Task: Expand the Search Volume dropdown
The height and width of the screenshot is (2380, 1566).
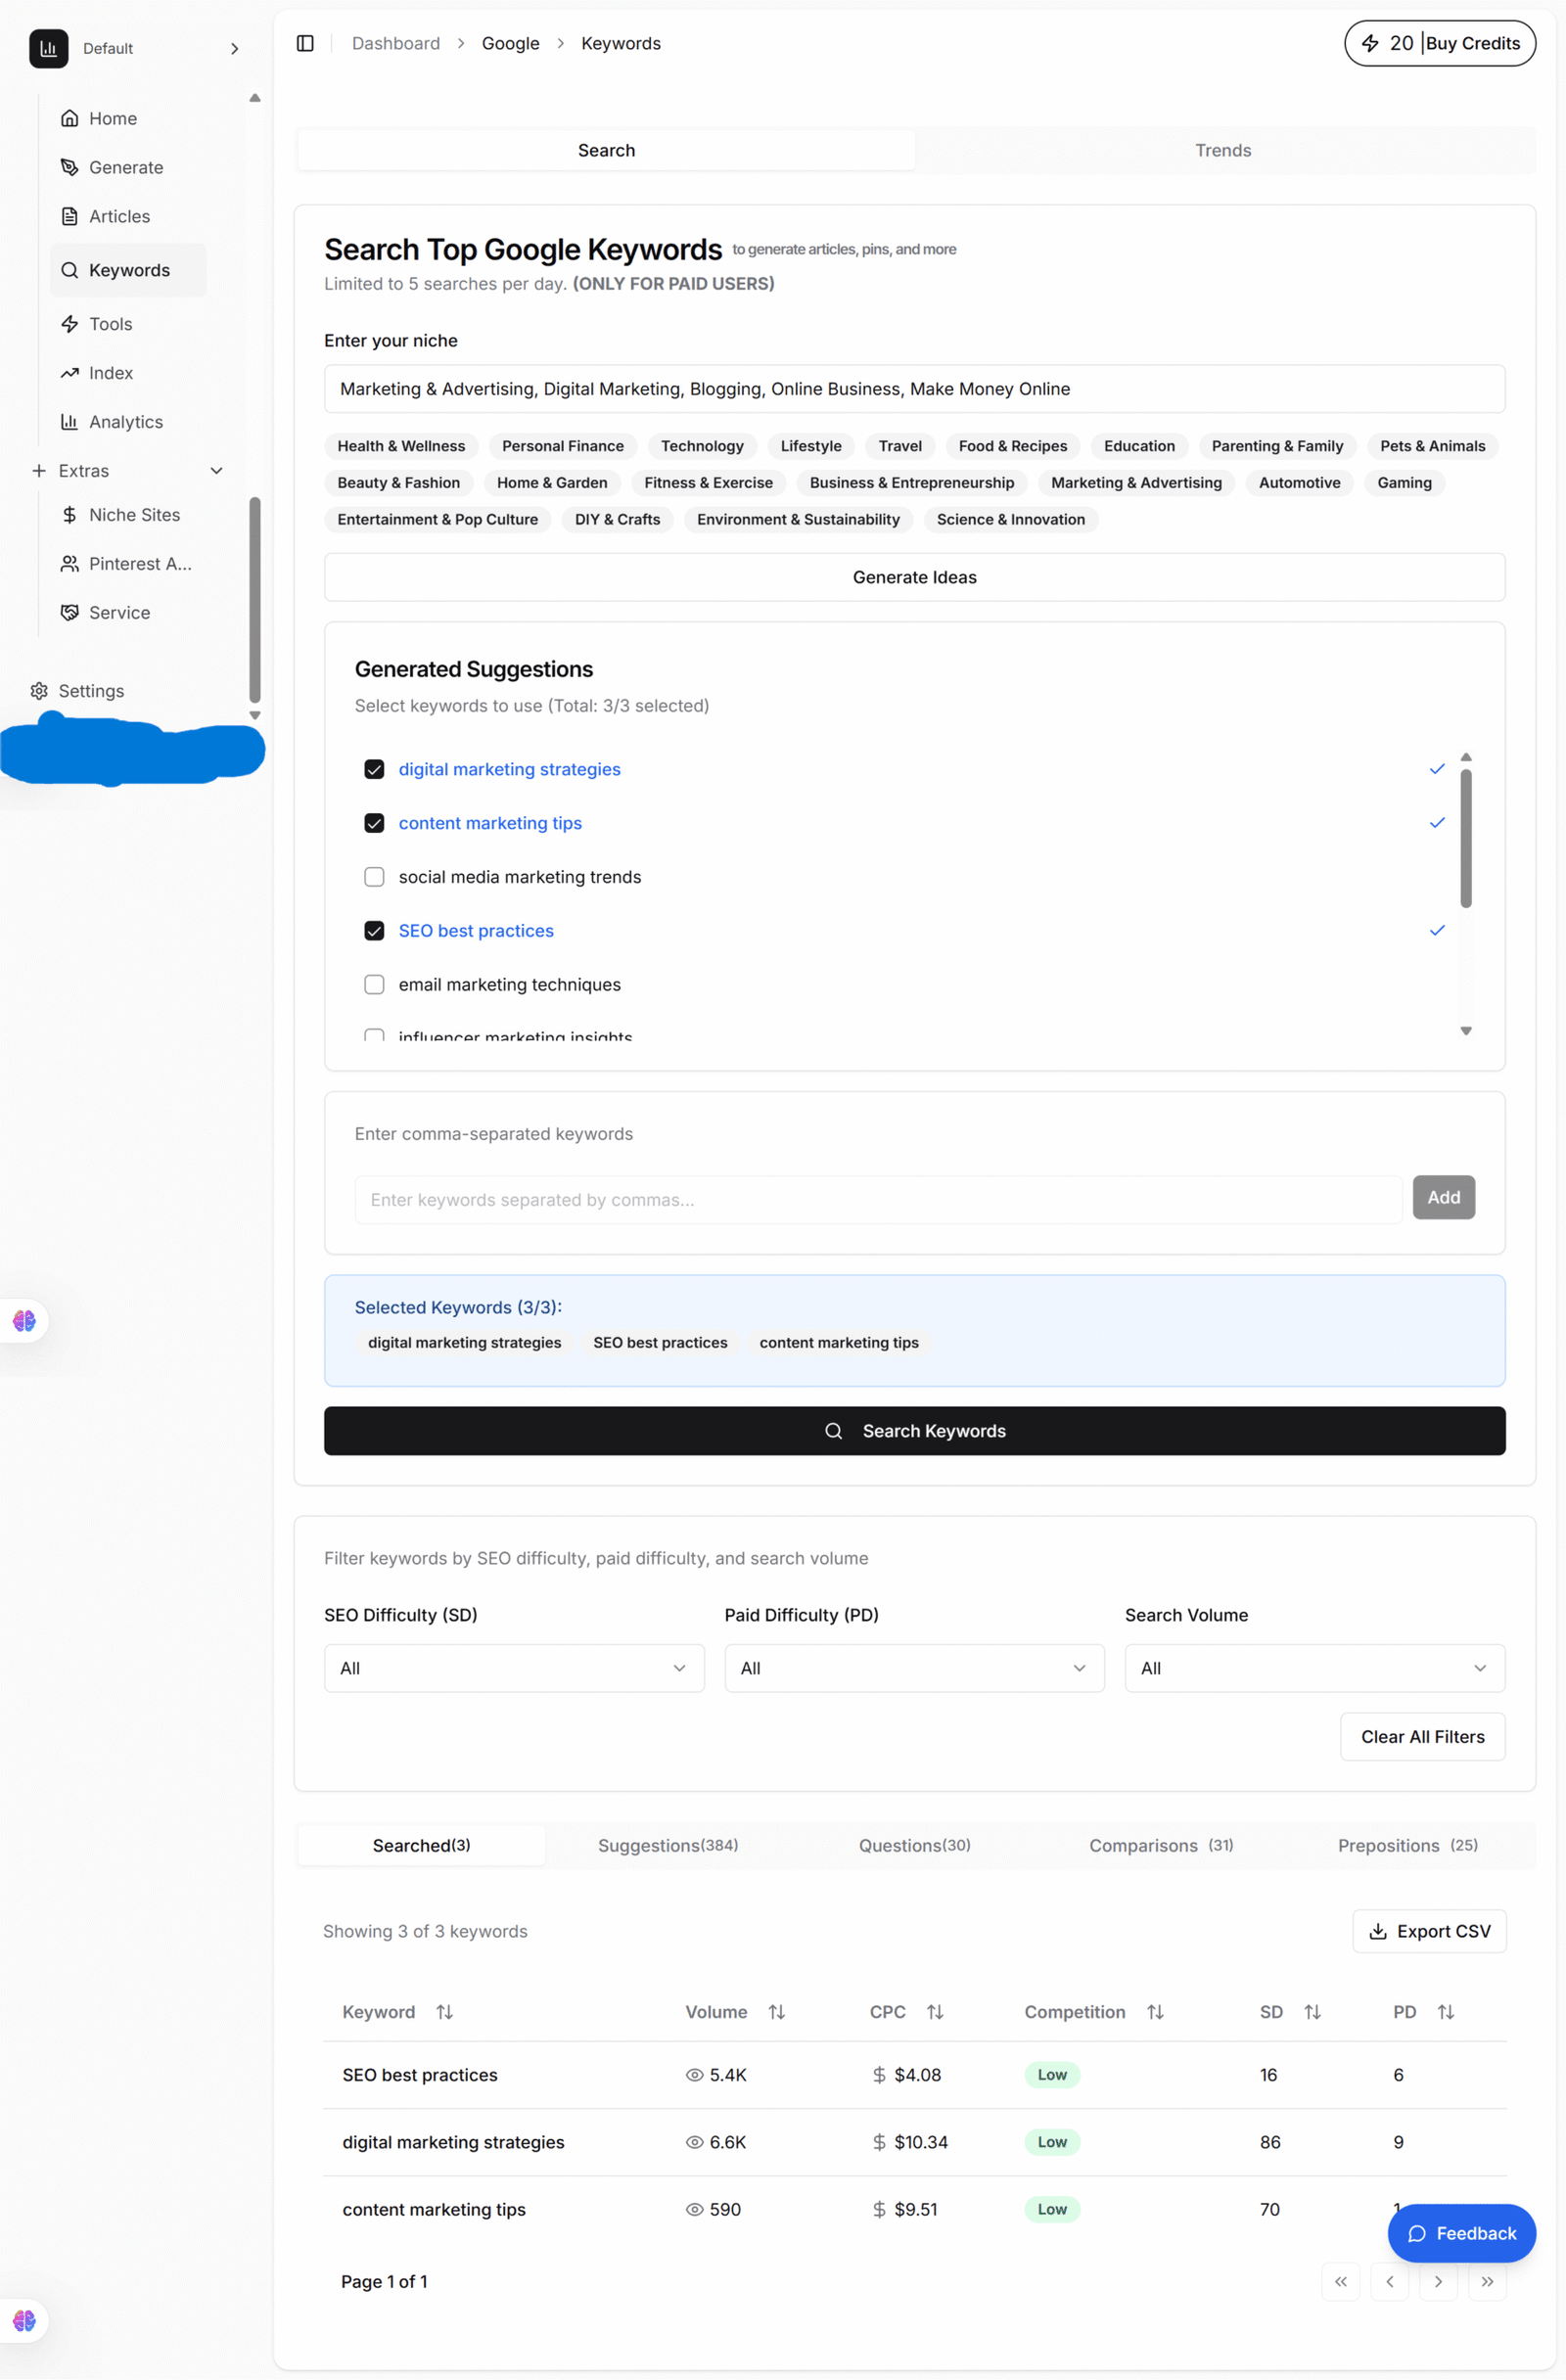Action: click(1314, 1668)
